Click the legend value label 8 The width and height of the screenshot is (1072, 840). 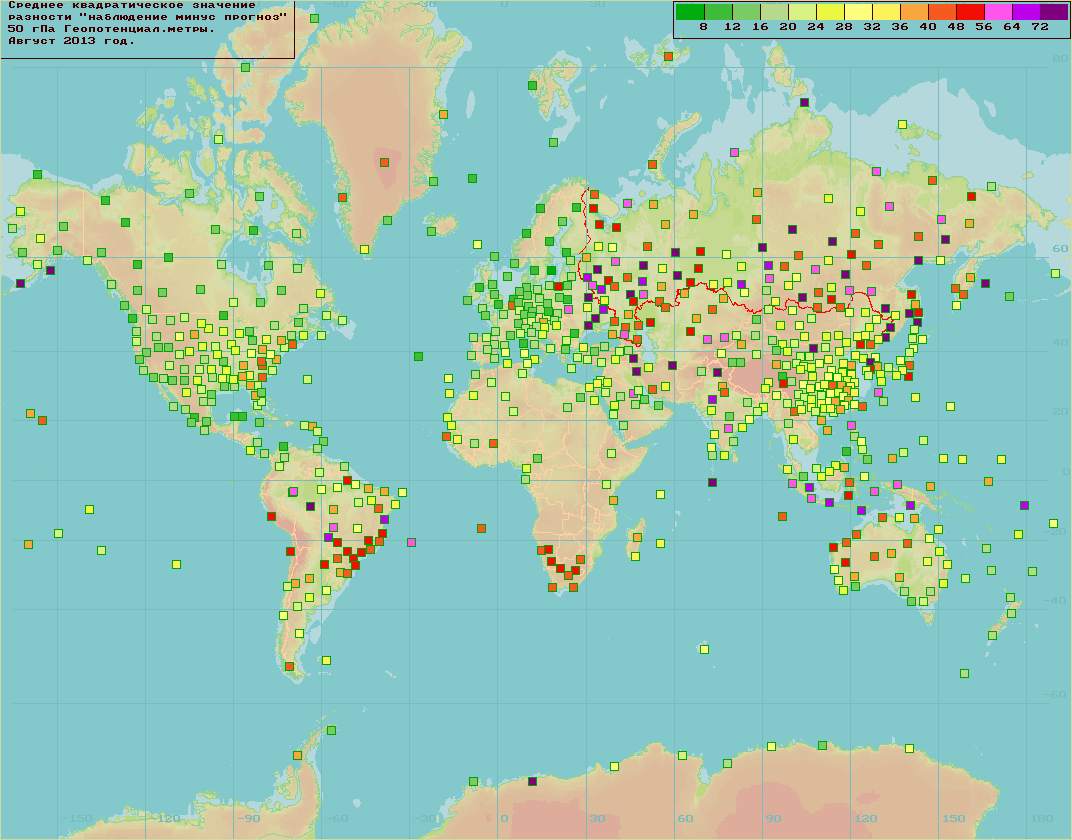tap(704, 27)
